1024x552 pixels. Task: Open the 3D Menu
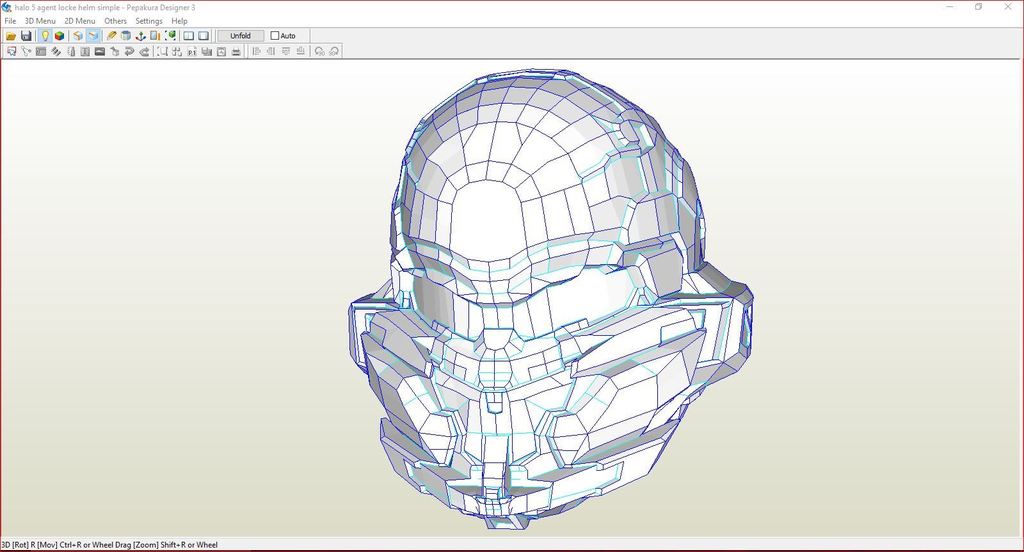click(x=40, y=21)
